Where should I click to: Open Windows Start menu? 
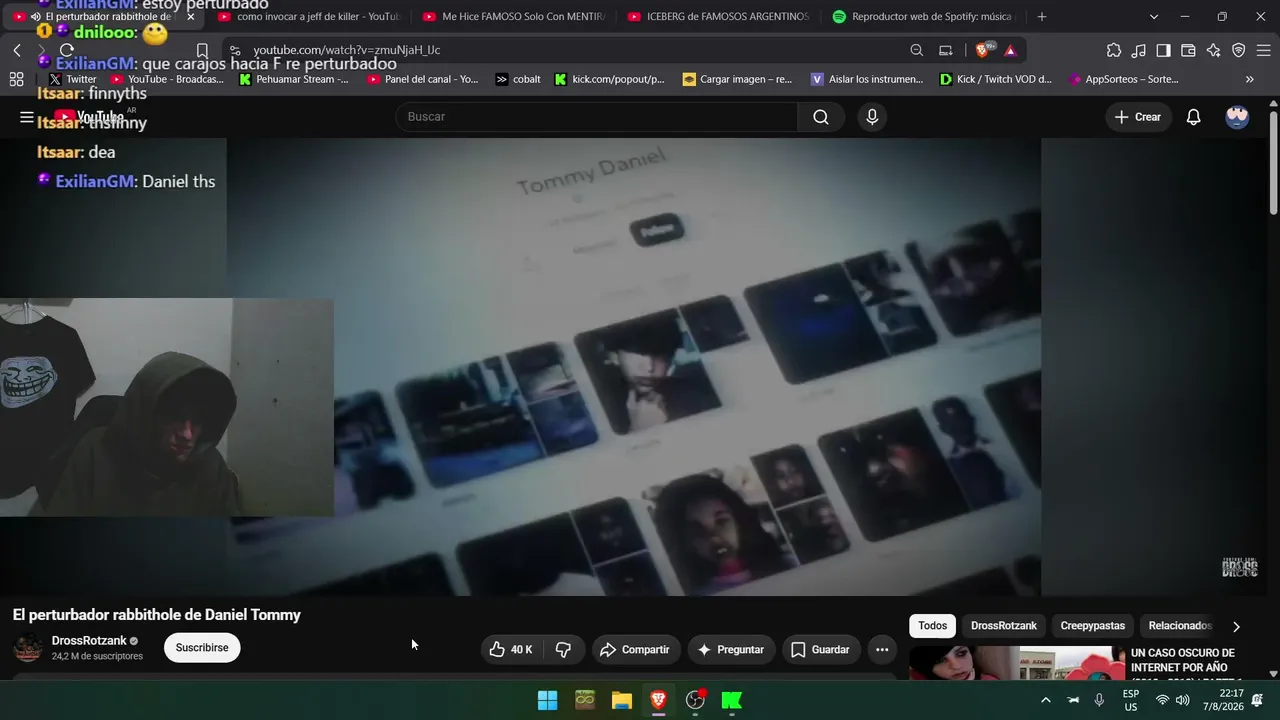coord(548,700)
